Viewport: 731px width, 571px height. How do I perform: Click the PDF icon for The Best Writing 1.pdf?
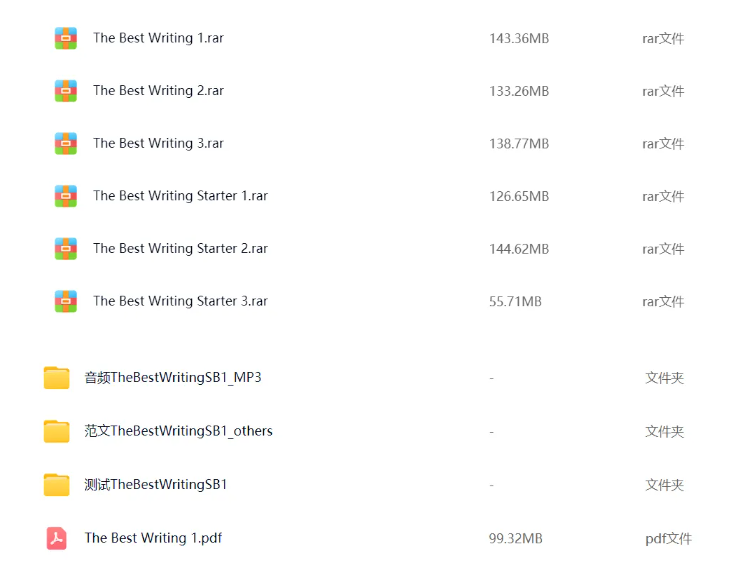coord(57,538)
